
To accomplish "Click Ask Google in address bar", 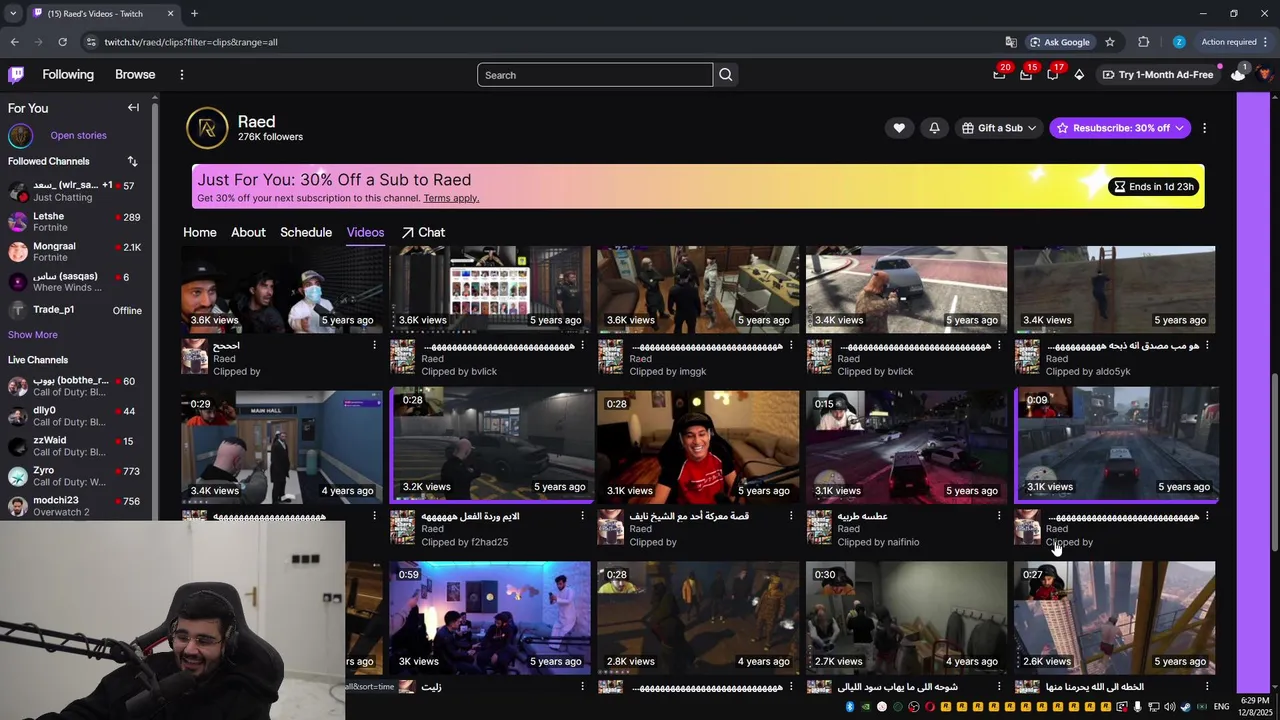I will point(1060,42).
